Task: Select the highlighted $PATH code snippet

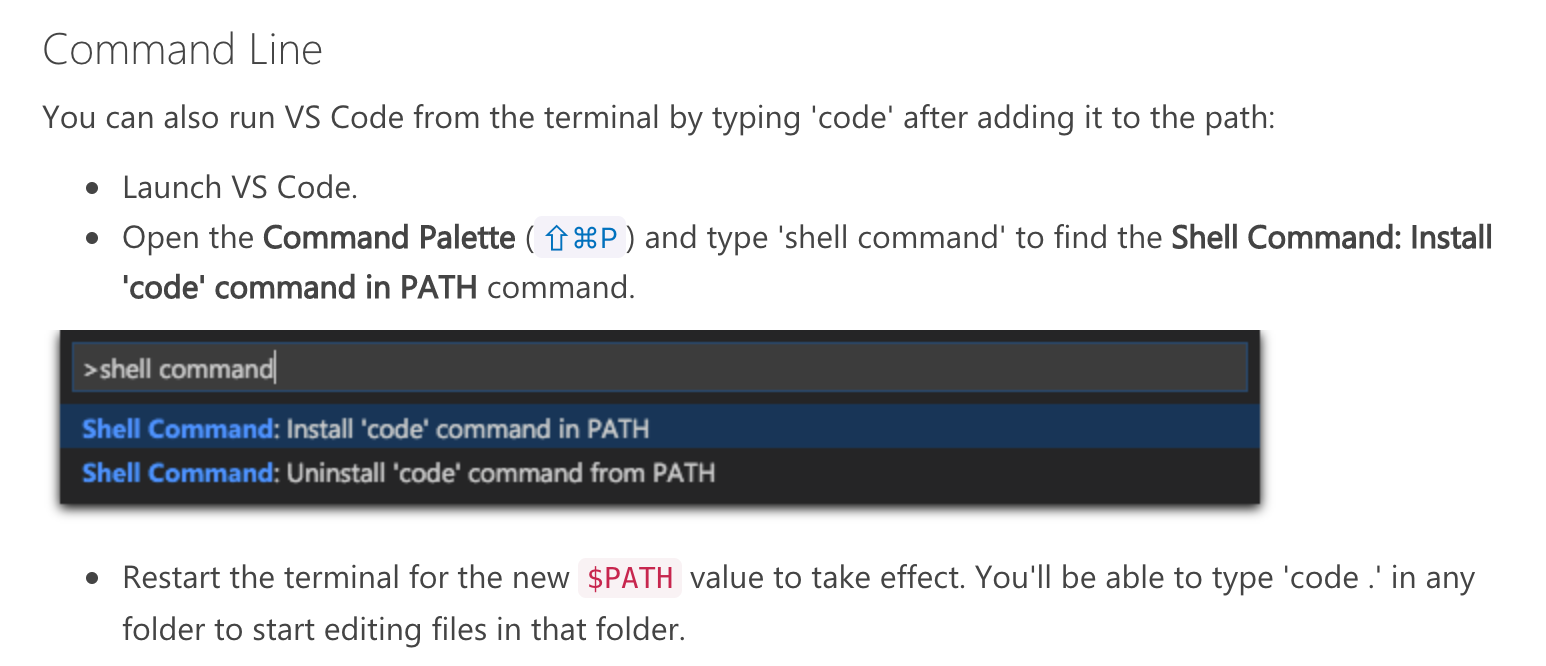Action: (x=630, y=577)
